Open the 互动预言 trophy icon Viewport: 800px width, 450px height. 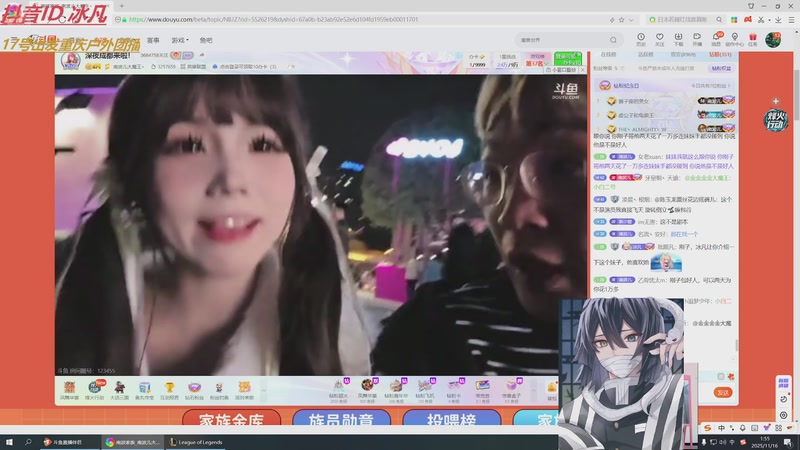coord(169,391)
